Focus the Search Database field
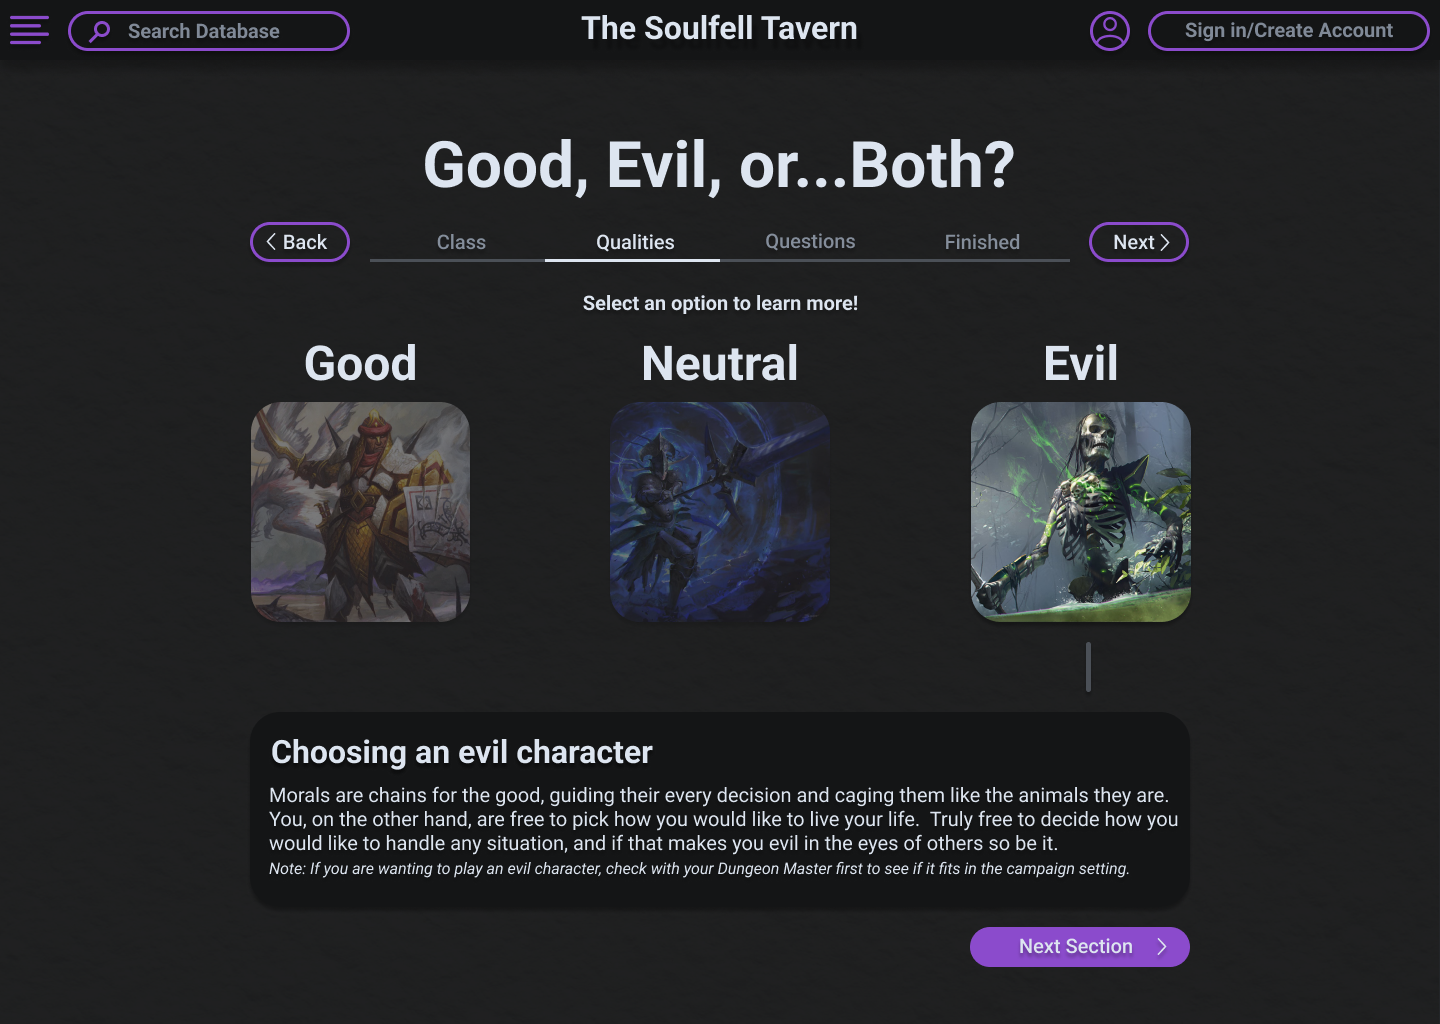Screen dimensions: 1440x1024 [x=220, y=31]
